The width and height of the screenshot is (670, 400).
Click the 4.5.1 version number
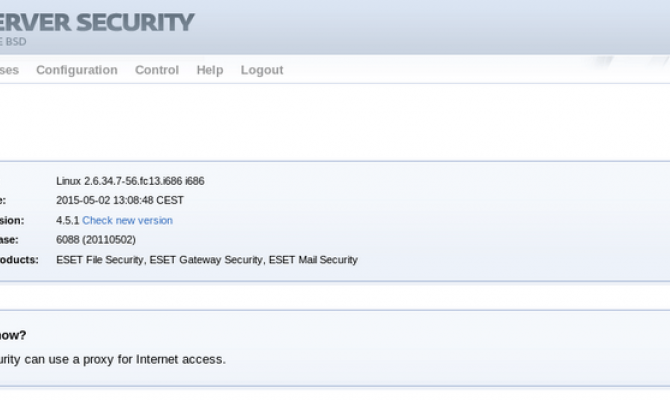click(x=67, y=220)
